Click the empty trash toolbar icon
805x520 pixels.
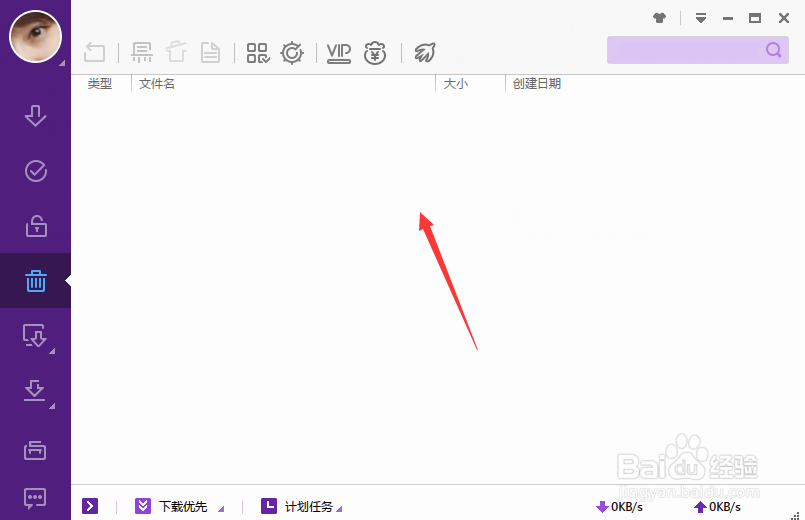tap(176, 52)
